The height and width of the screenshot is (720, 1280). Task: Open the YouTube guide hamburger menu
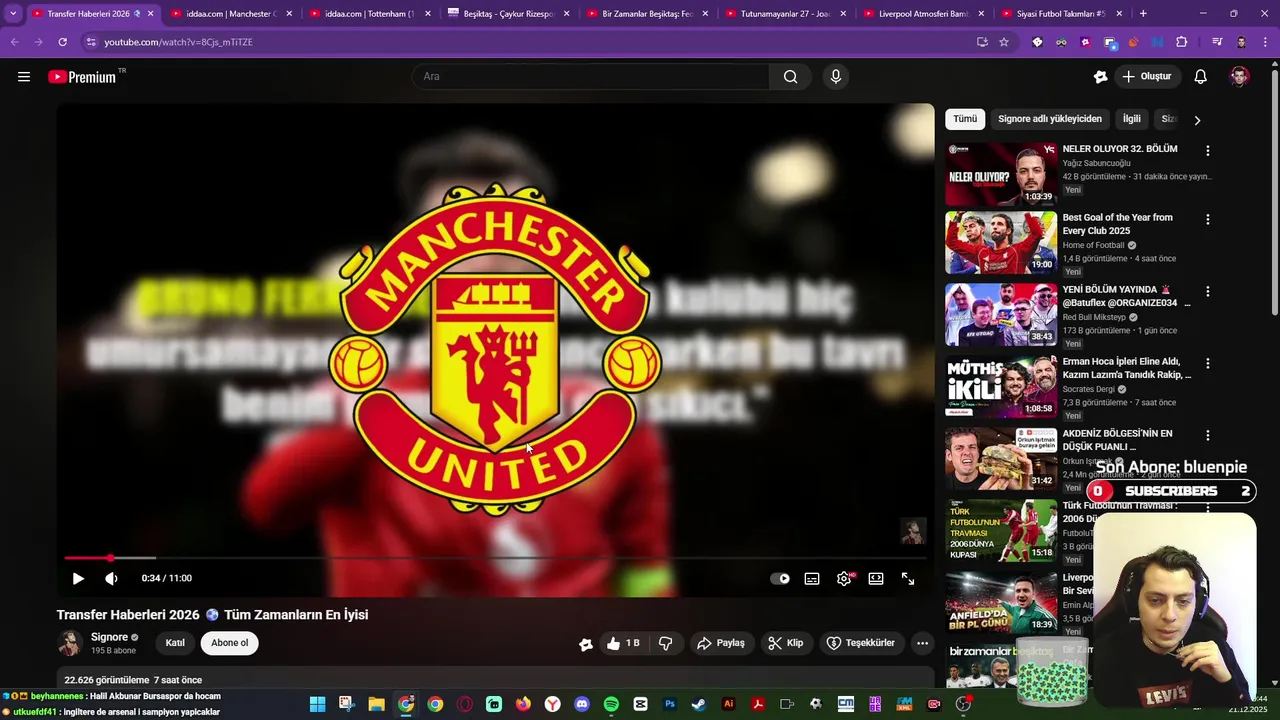point(24,77)
